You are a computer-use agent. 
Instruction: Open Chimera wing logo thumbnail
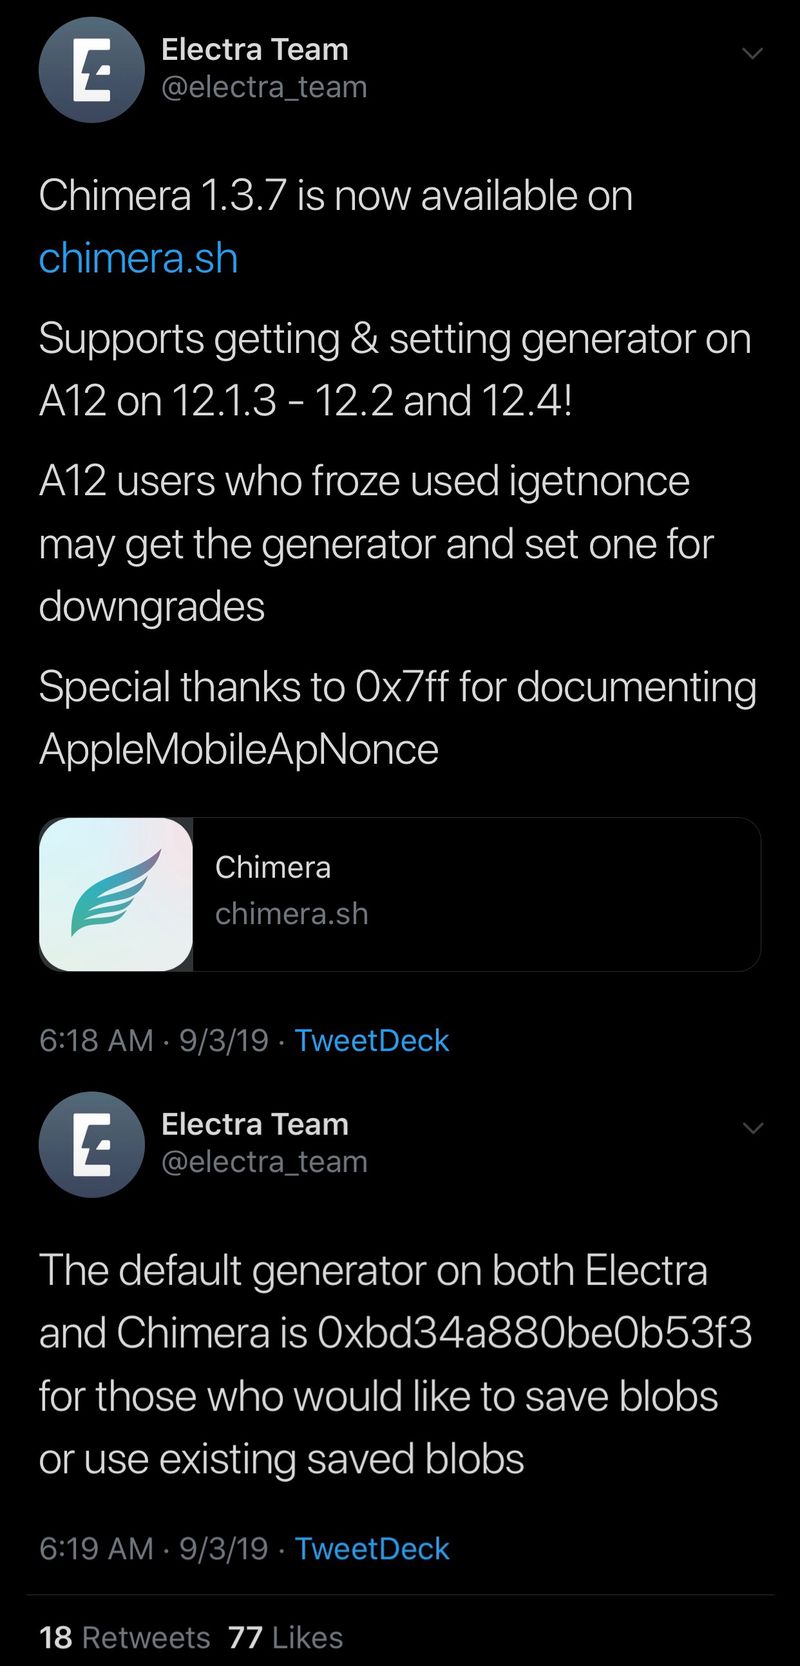116,894
